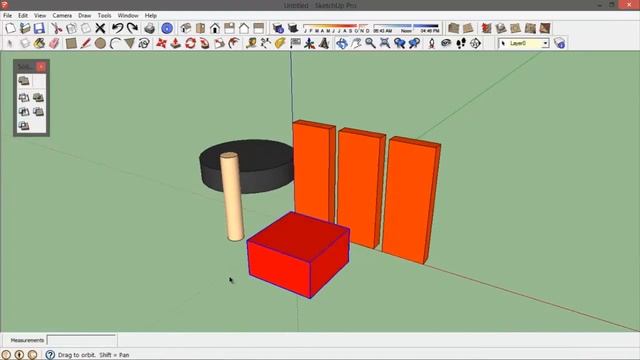Viewport: 640px width, 360px height.
Task: Click the Paste icon
Action: [x=86, y=28]
